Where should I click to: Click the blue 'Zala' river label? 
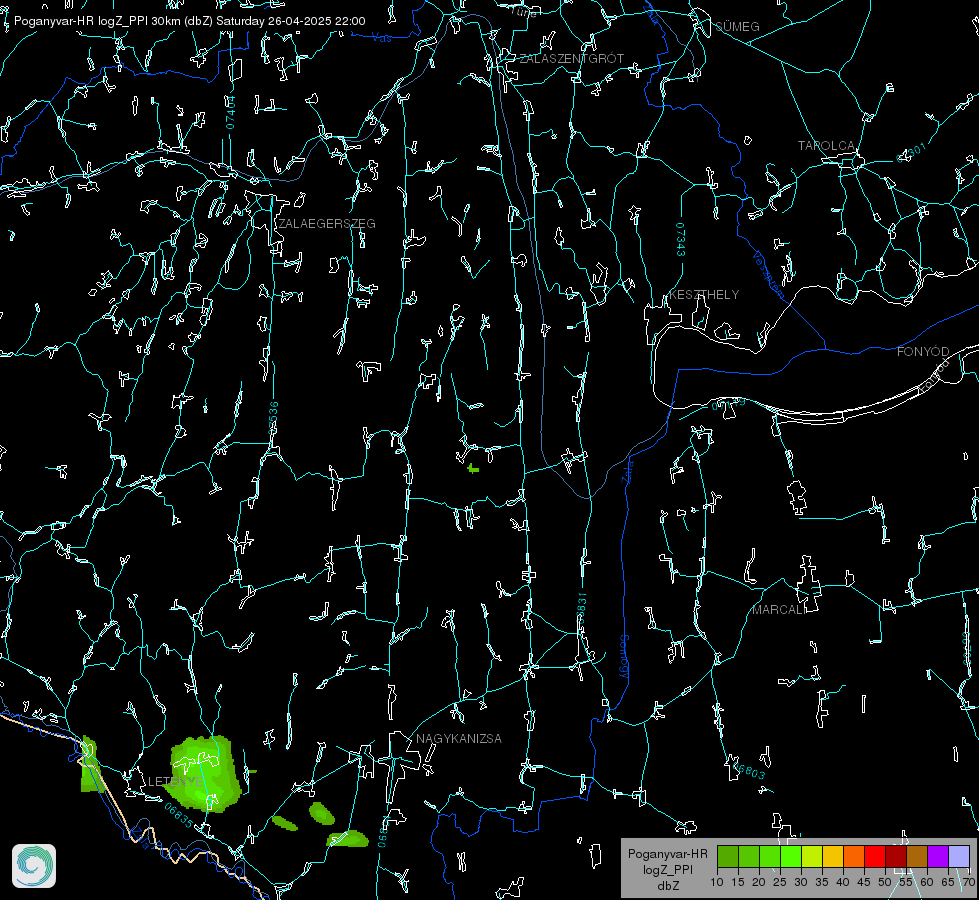[629, 470]
